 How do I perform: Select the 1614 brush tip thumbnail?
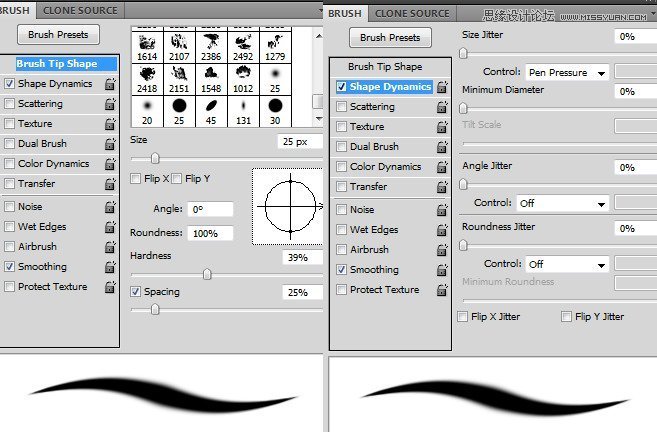148,47
